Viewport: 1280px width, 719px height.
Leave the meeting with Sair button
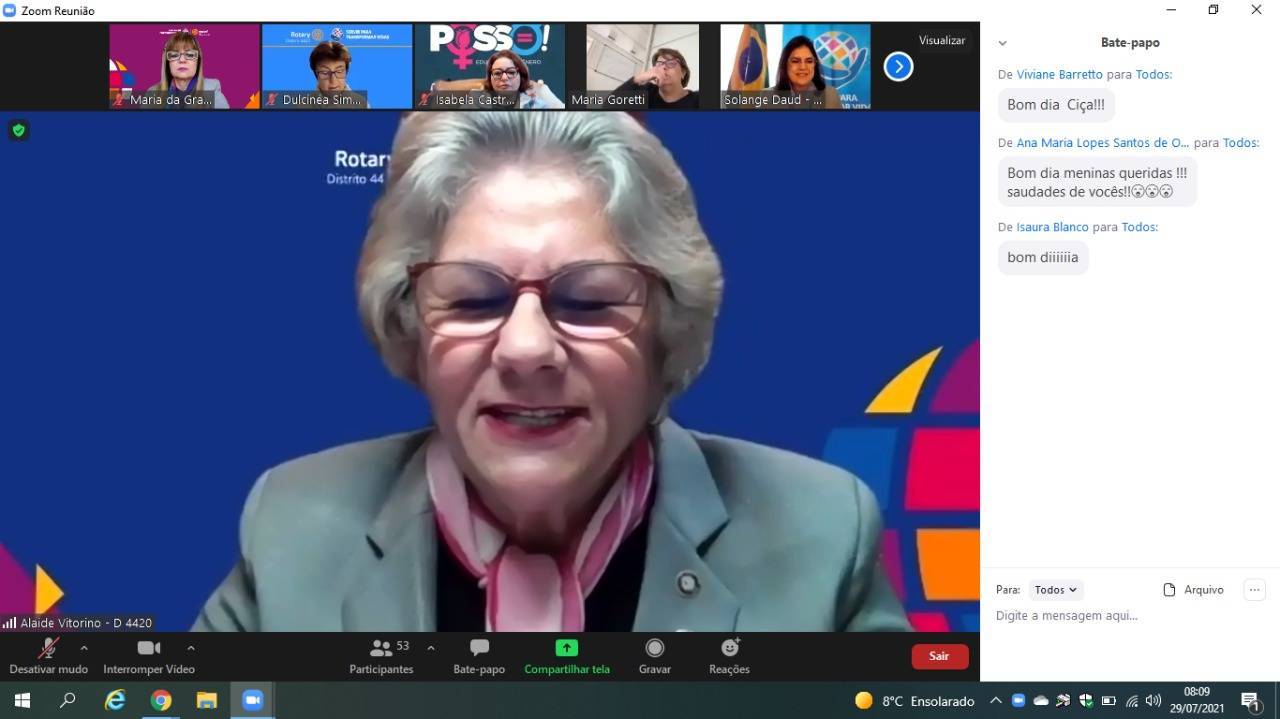click(938, 656)
